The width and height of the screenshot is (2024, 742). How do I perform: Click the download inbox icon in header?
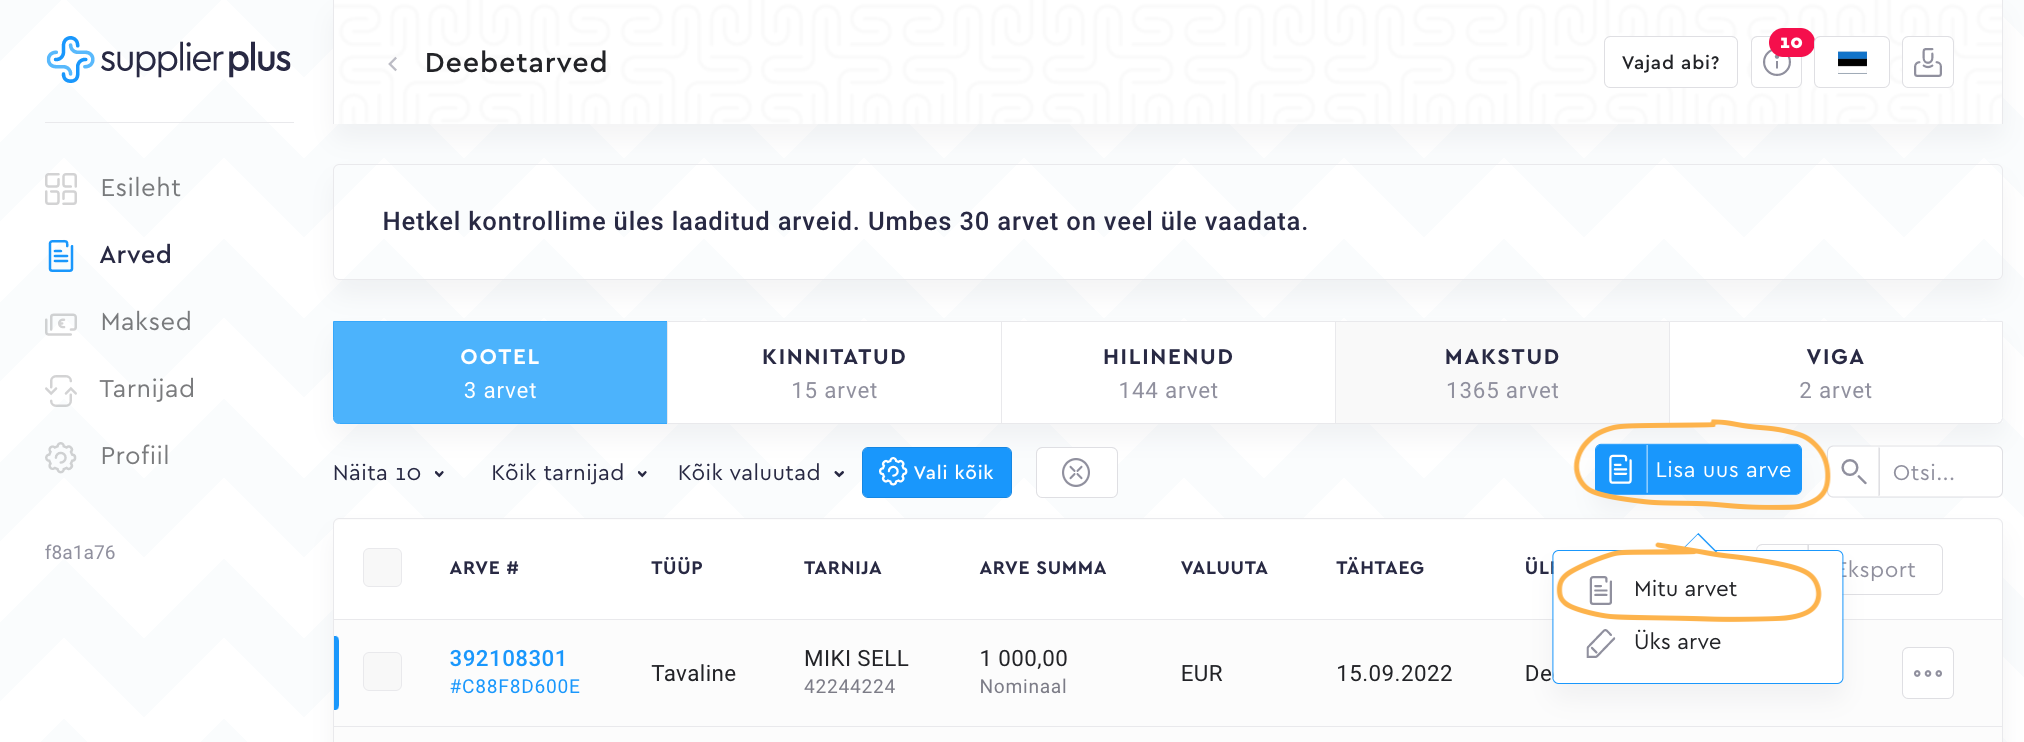click(1927, 63)
